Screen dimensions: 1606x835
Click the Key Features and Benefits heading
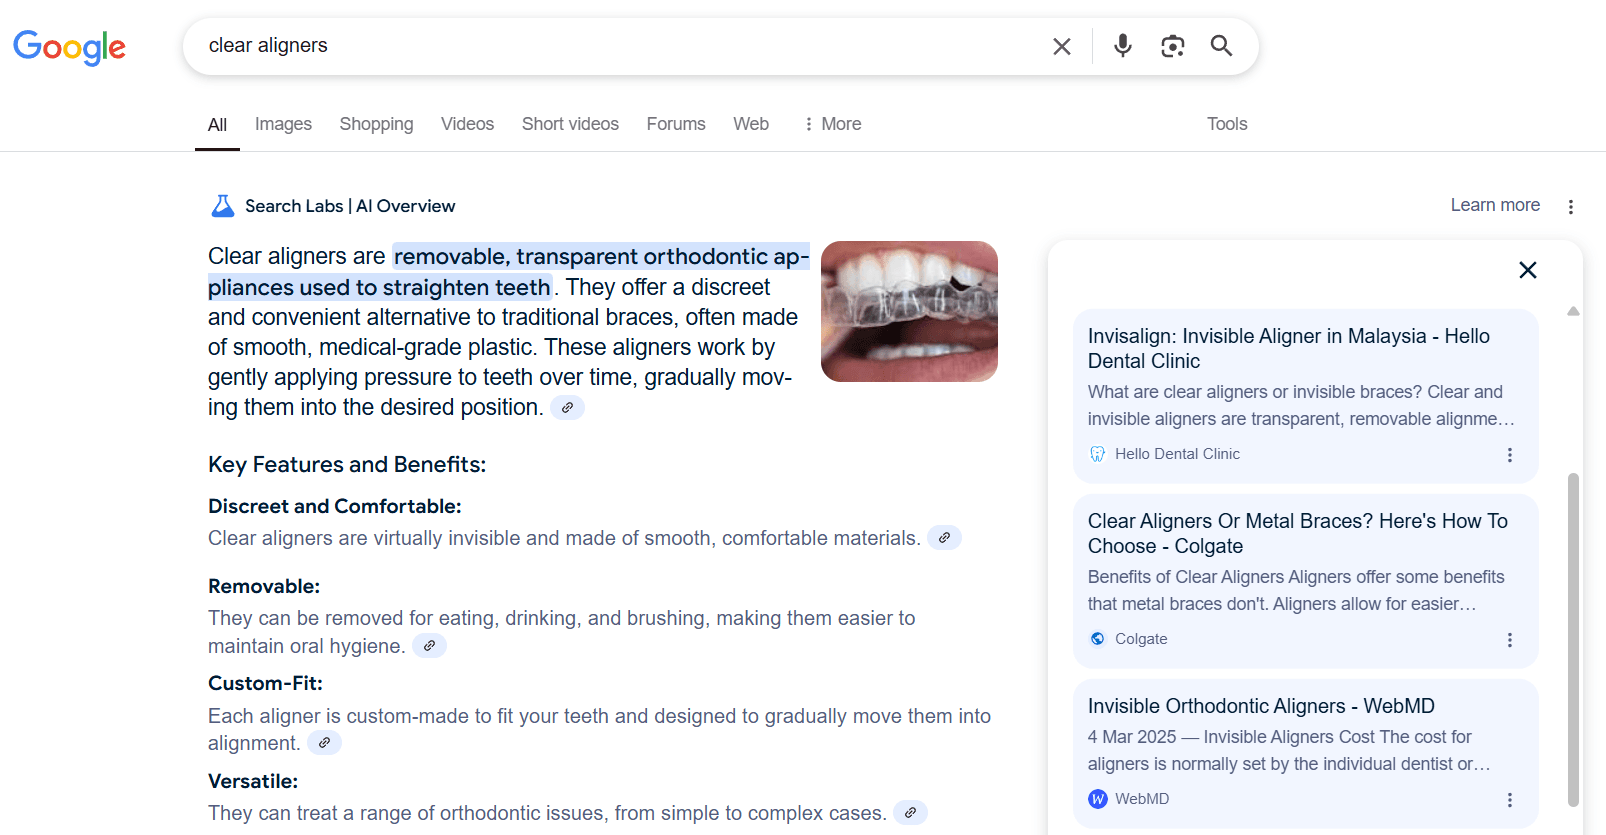coord(347,465)
